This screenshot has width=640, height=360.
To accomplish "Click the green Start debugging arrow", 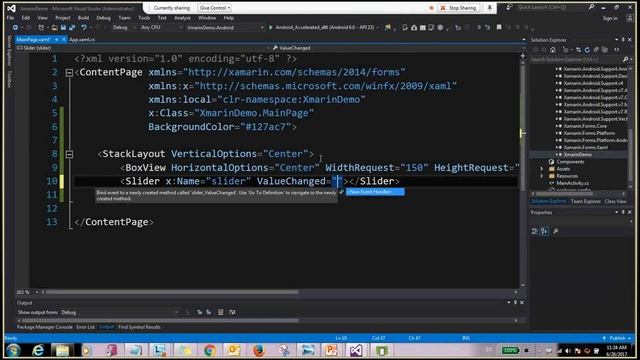I will click(x=270, y=27).
